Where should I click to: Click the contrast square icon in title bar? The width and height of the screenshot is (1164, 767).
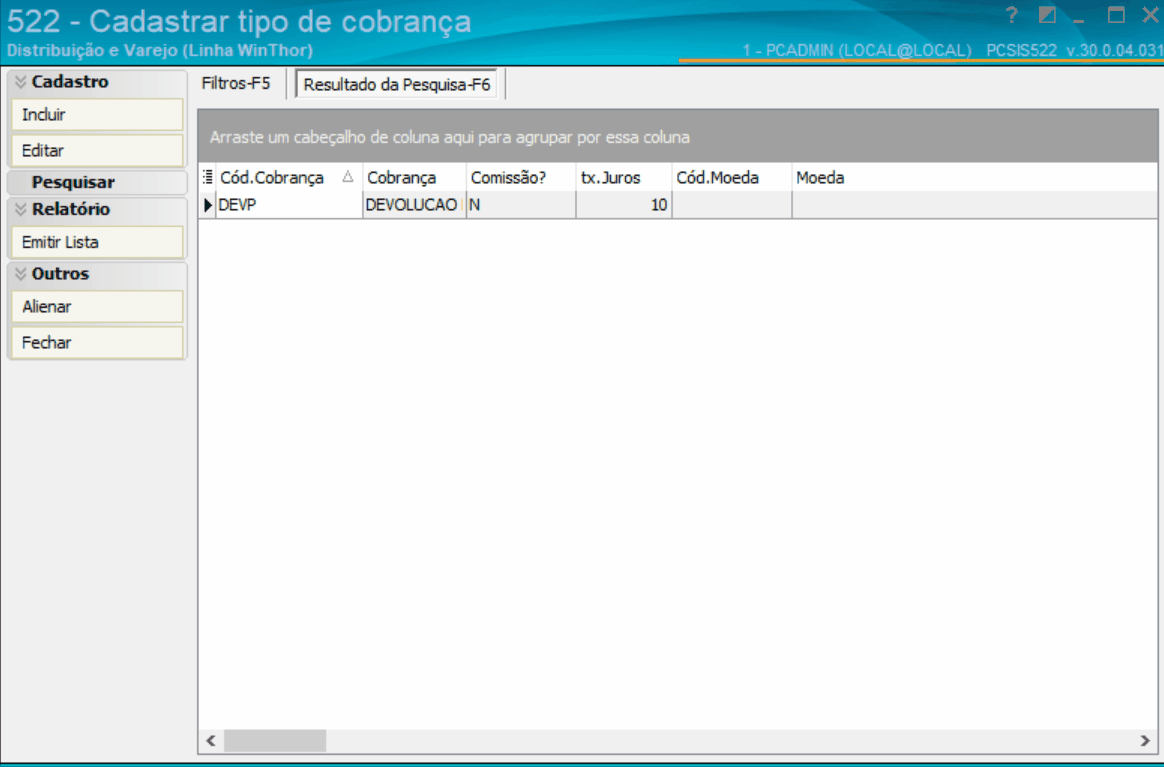click(1047, 15)
